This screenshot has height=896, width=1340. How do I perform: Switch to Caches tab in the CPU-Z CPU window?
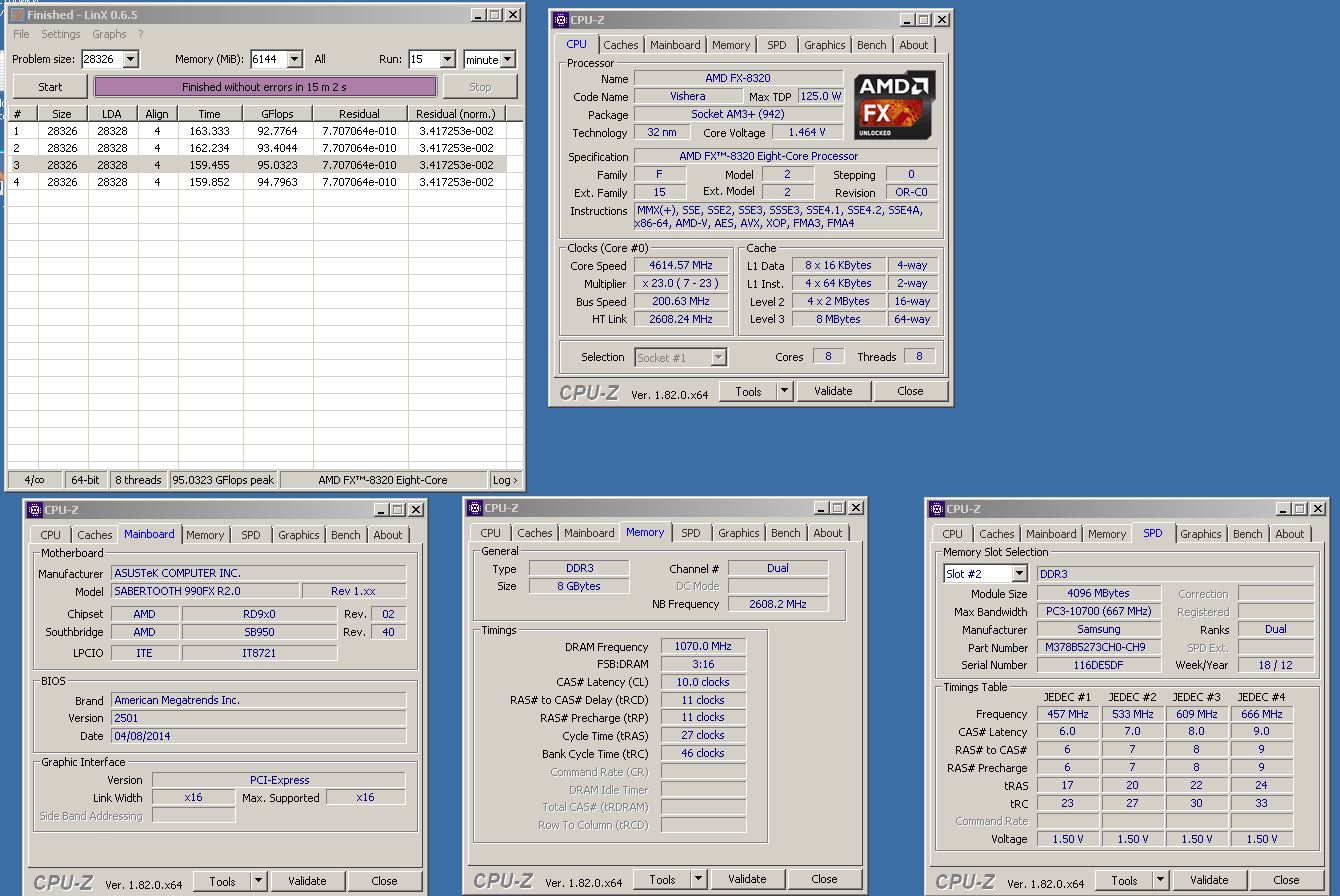(621, 45)
